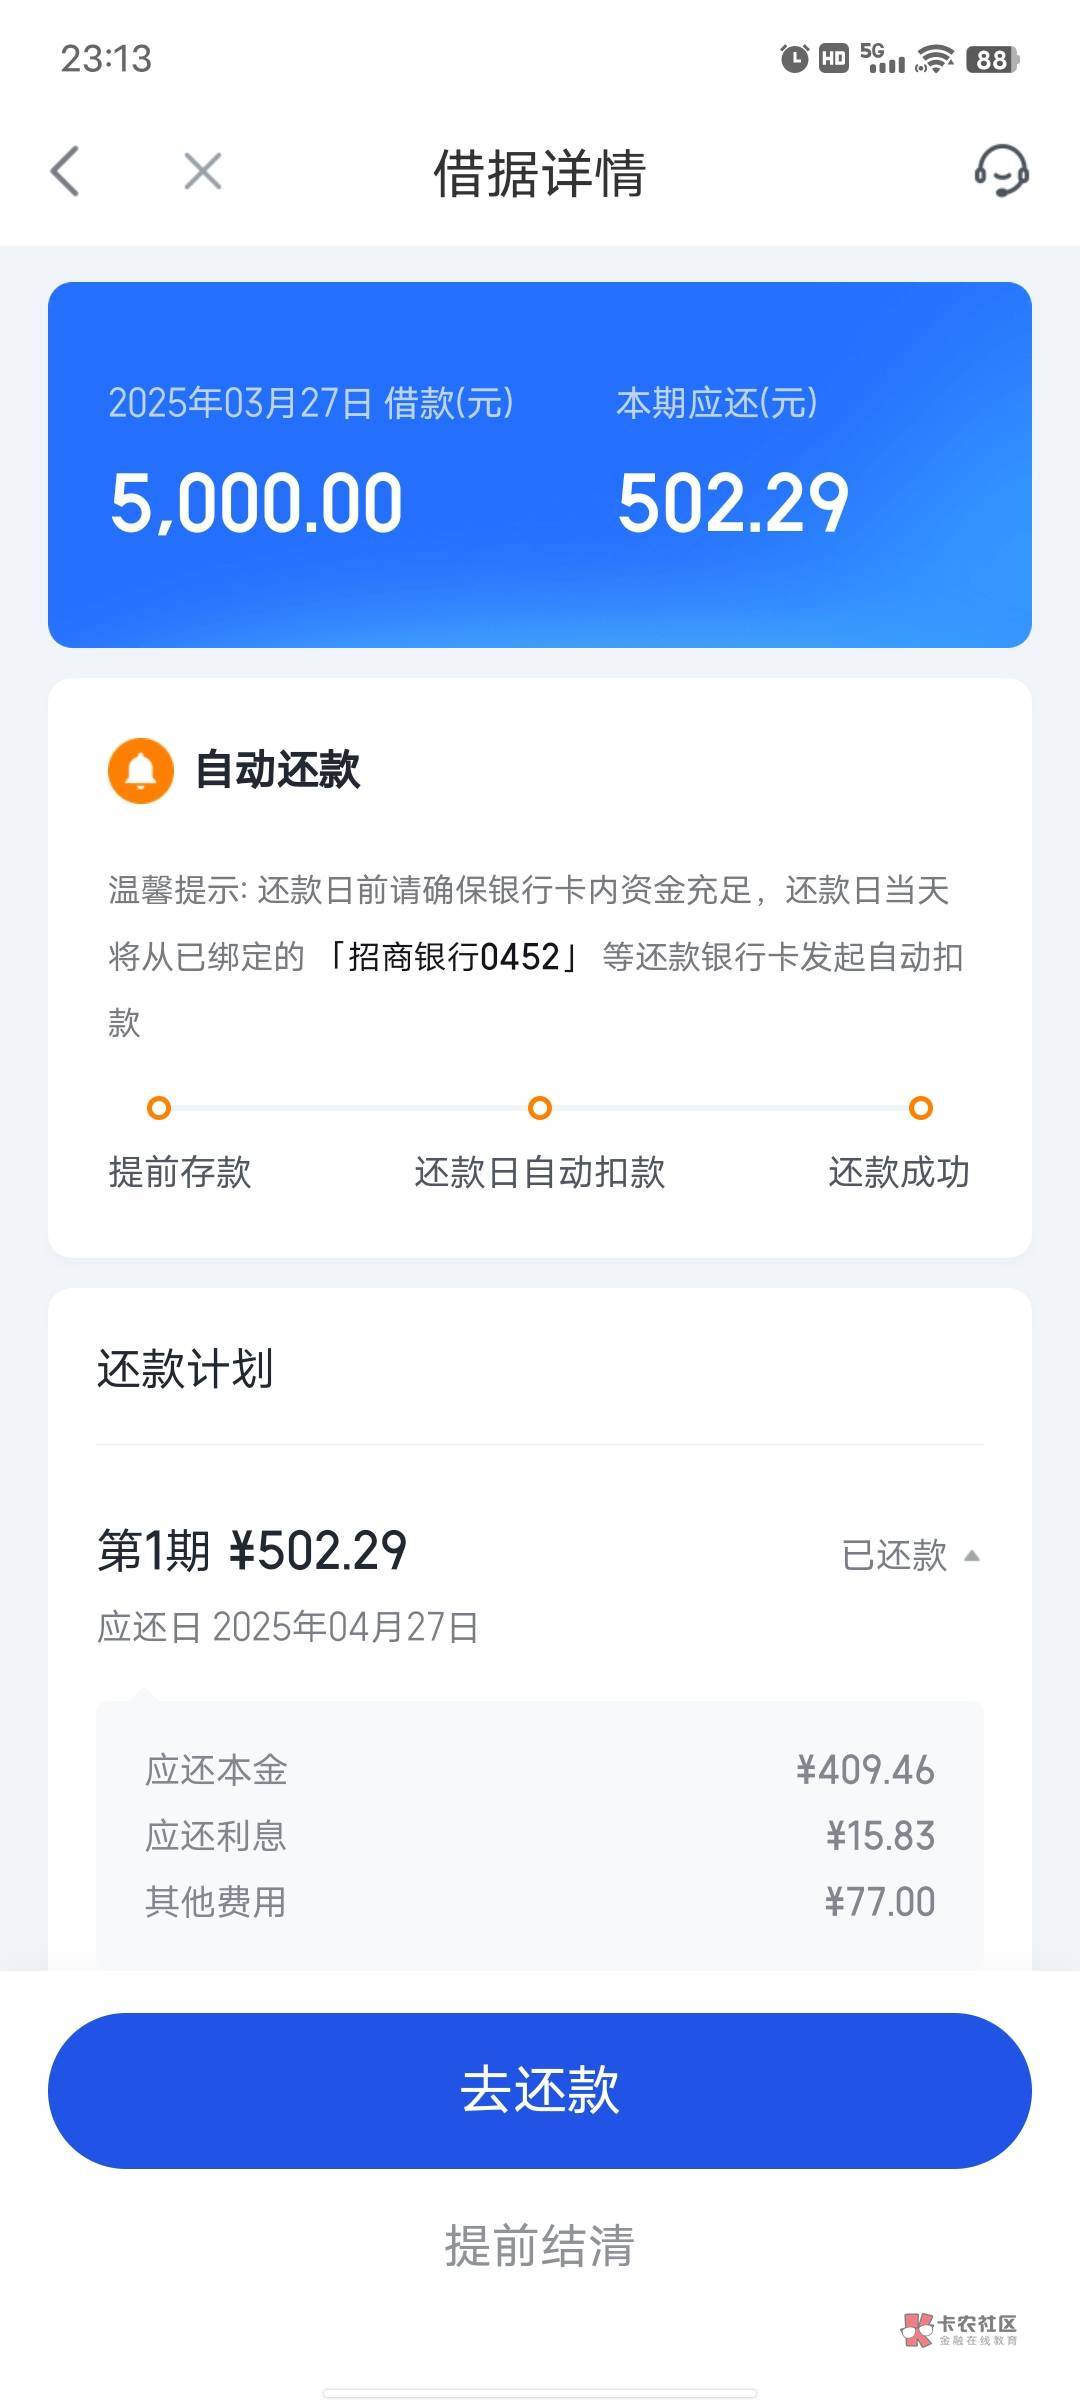This screenshot has height=2400, width=1080.
Task: Close the page with X icon
Action: pyautogui.click(x=203, y=171)
